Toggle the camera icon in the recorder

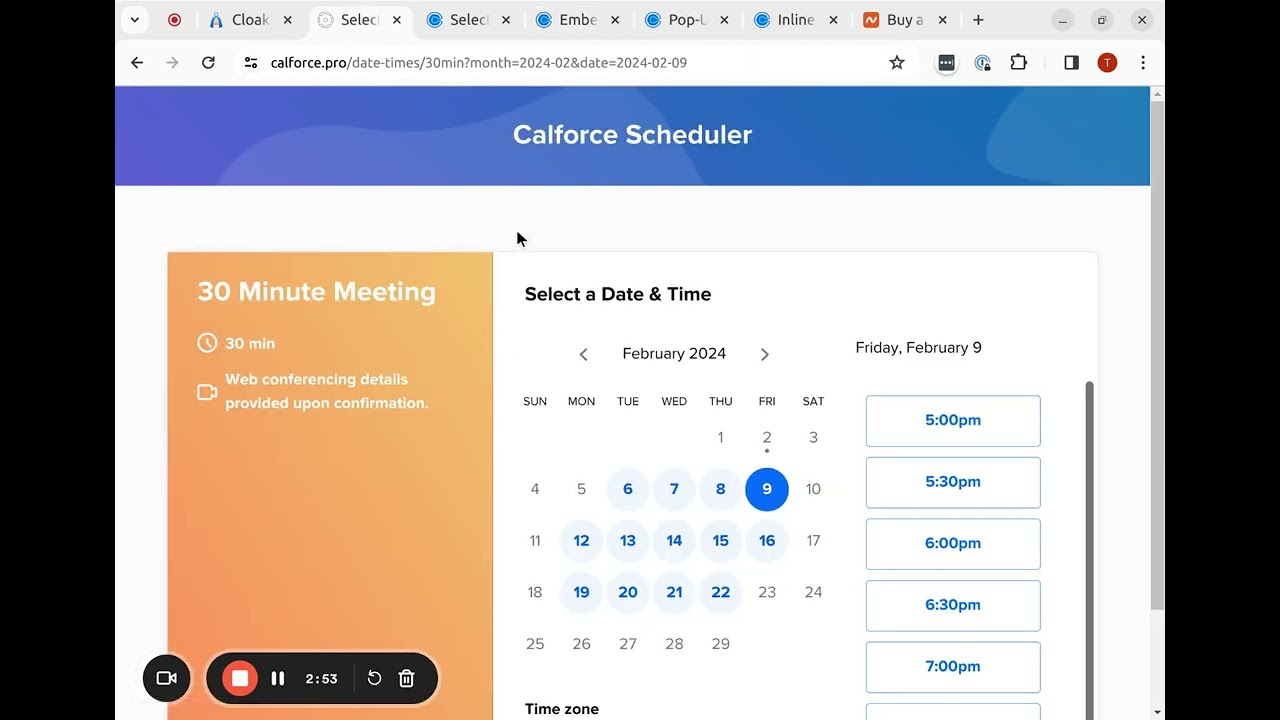point(167,678)
